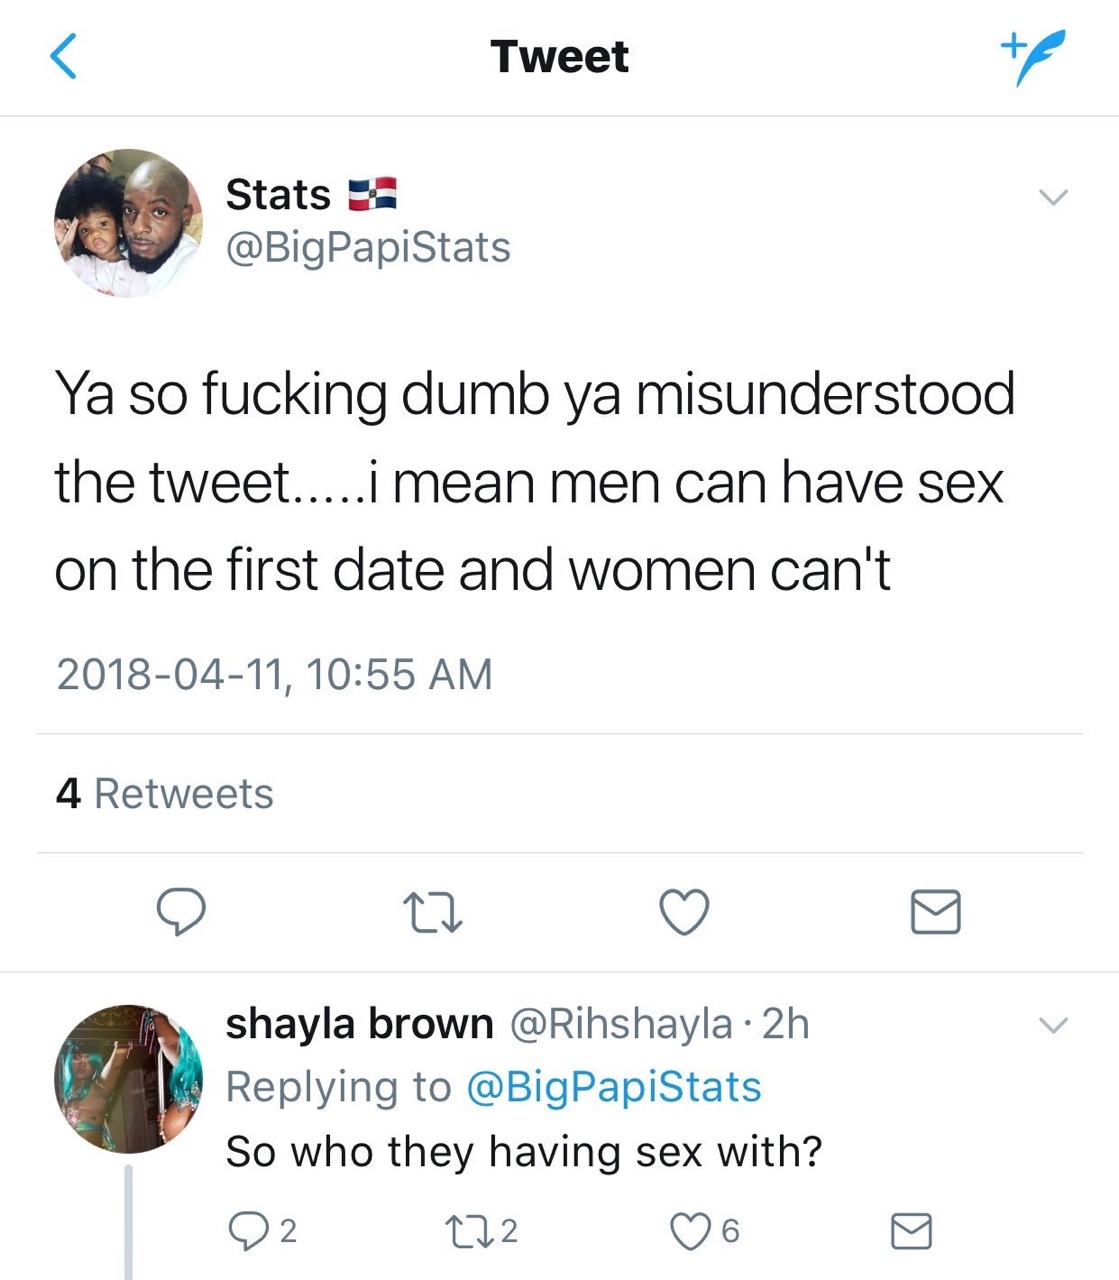This screenshot has height=1280, width=1119.
Task: Expand options chevron on shayla's reply
Action: point(1053,1025)
